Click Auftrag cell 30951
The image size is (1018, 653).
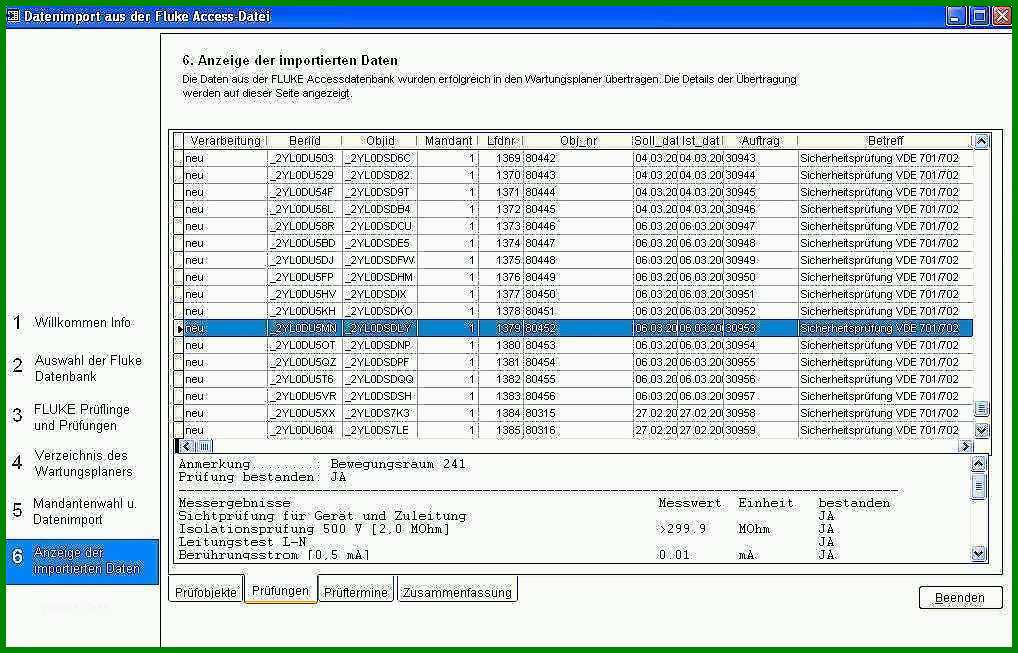760,294
